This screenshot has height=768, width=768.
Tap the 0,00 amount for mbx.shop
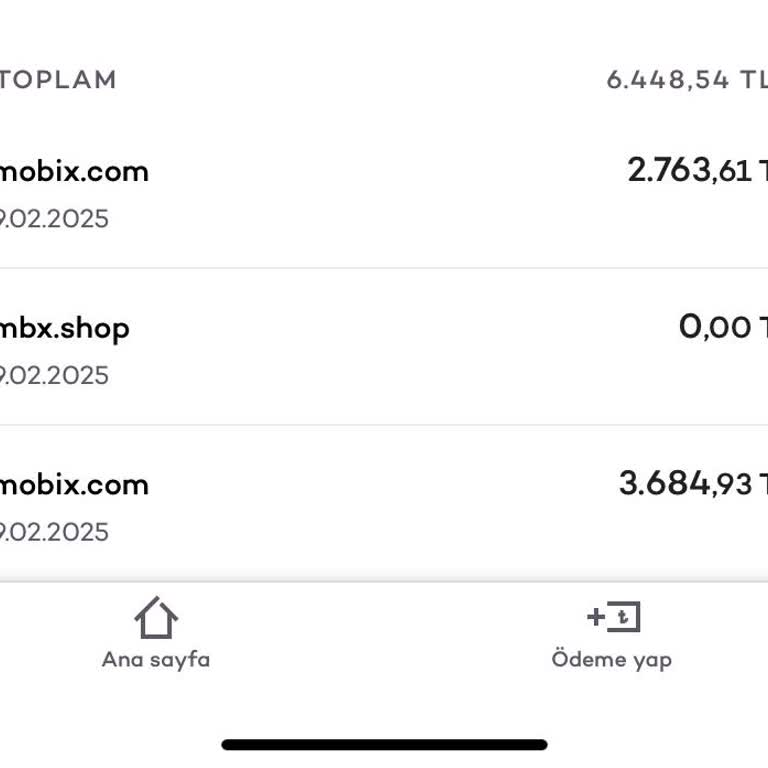click(715, 327)
